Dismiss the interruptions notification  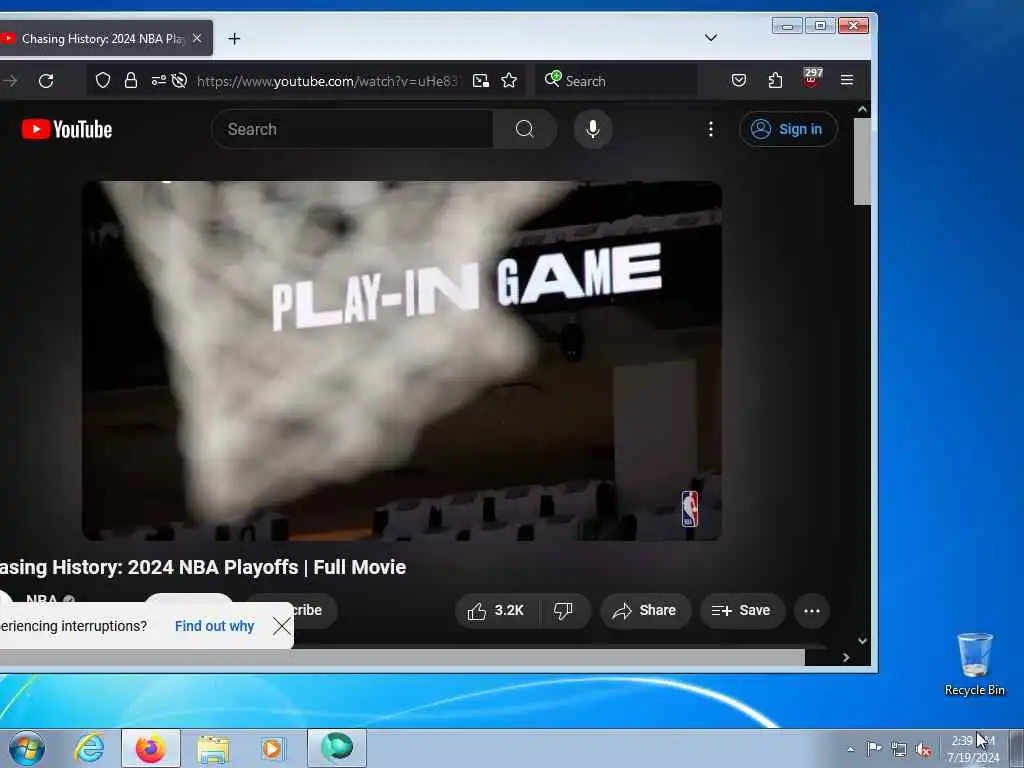click(282, 626)
